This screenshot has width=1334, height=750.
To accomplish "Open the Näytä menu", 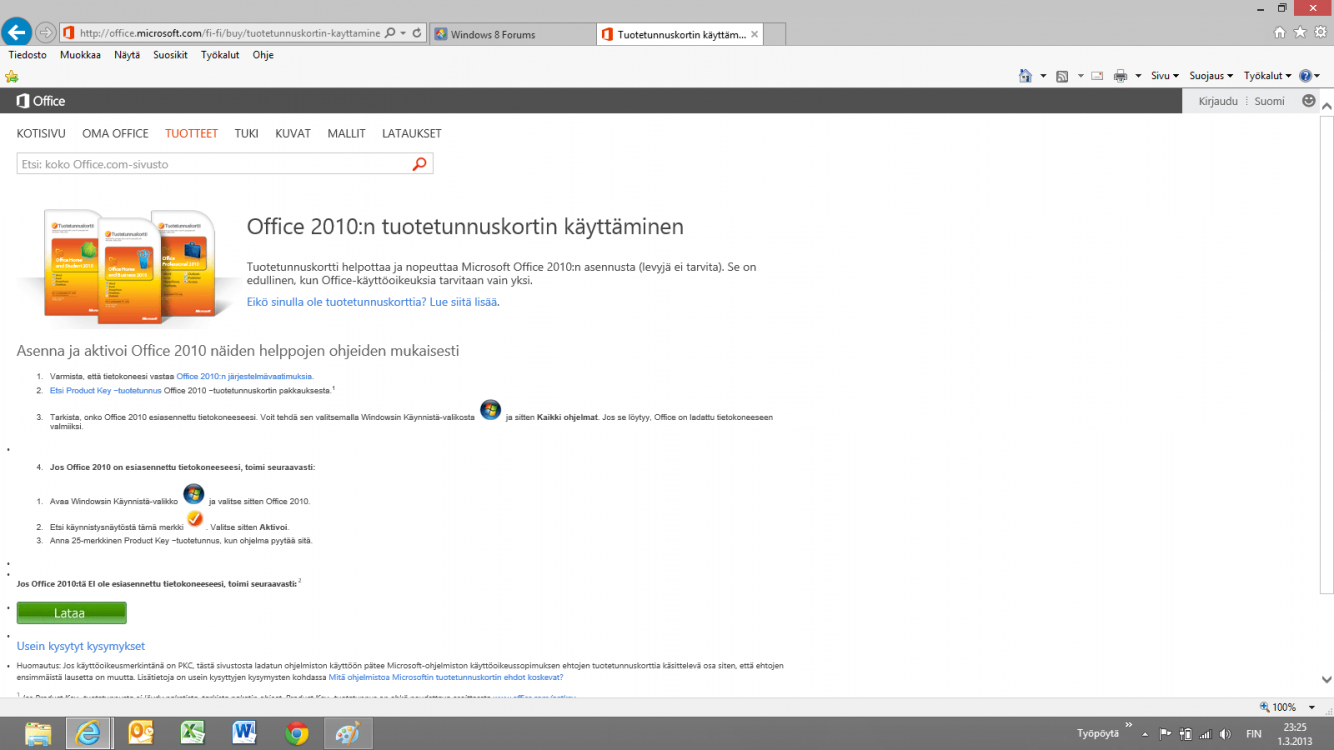I will pos(127,55).
